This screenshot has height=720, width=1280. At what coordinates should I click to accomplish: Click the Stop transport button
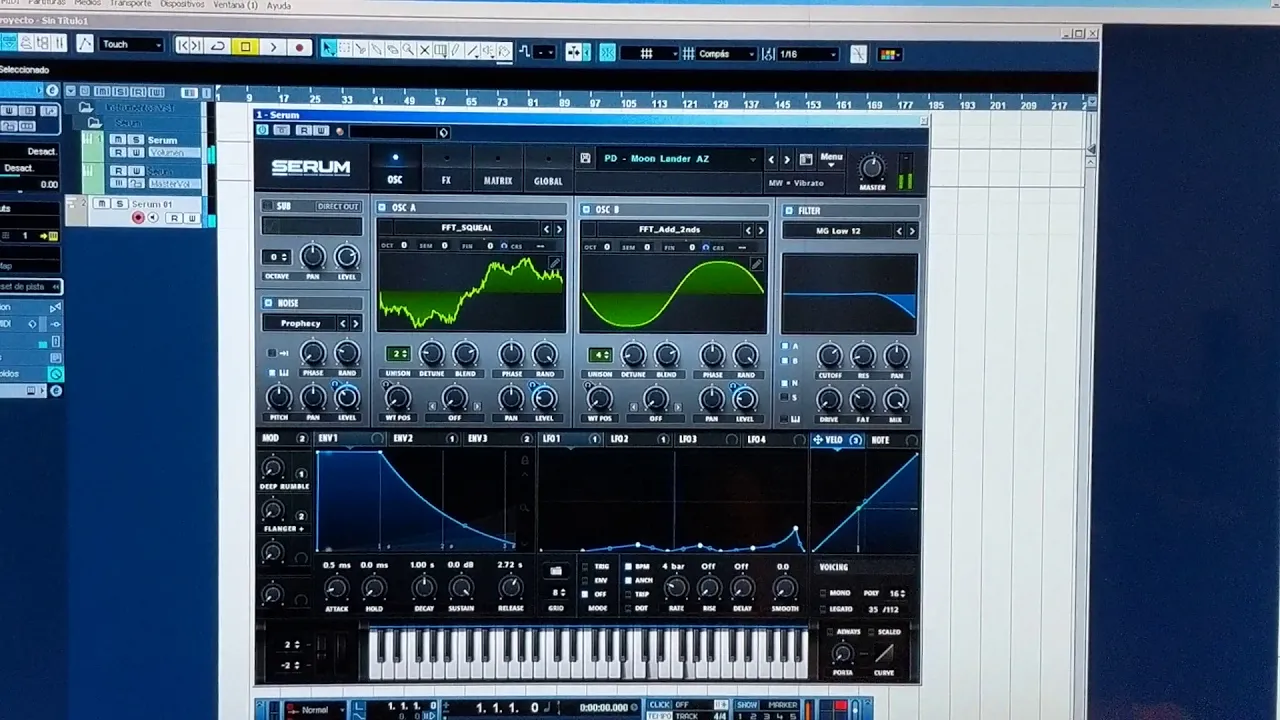[x=245, y=46]
